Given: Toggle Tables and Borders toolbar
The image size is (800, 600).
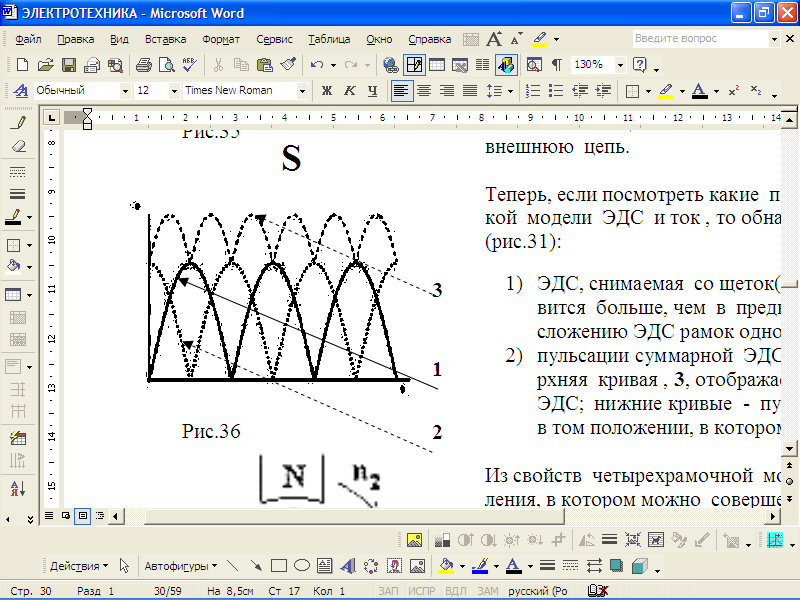Looking at the screenshot, I should (x=414, y=65).
